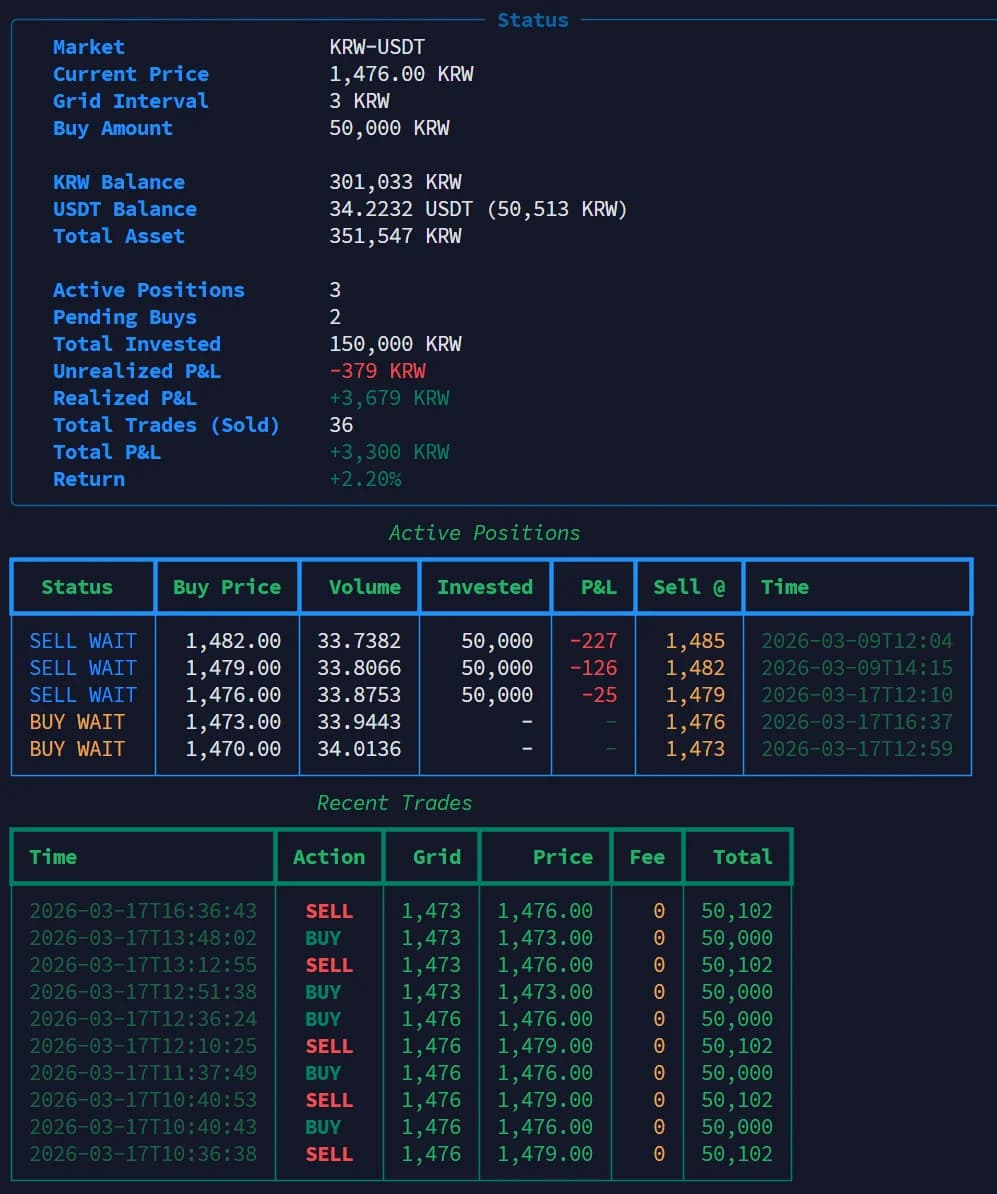Select the "33.8066" volume cell
997x1194 pixels.
click(x=359, y=668)
